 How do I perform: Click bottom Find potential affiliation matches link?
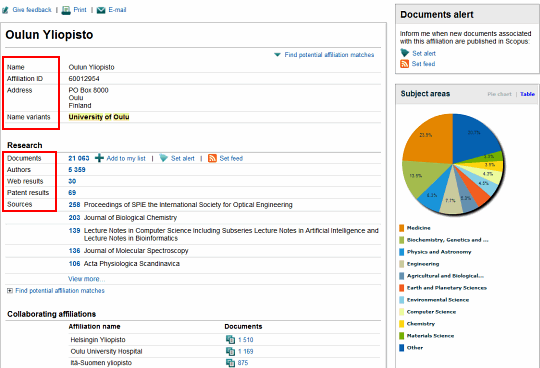coord(60,291)
